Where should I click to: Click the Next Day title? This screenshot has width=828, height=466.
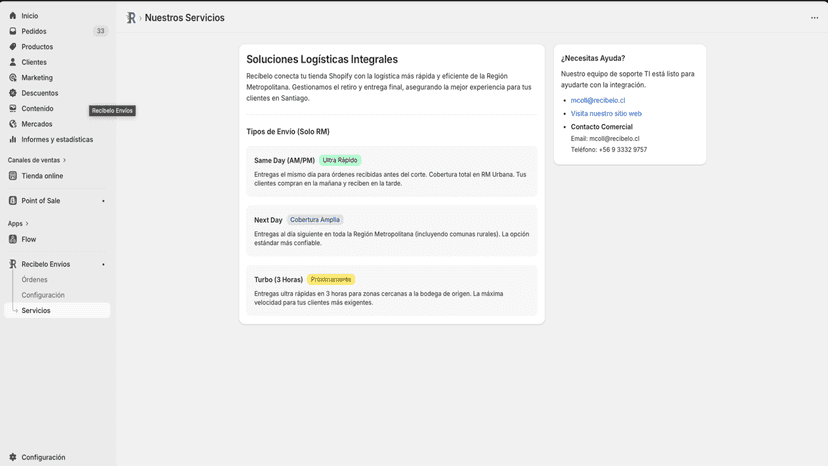point(268,220)
